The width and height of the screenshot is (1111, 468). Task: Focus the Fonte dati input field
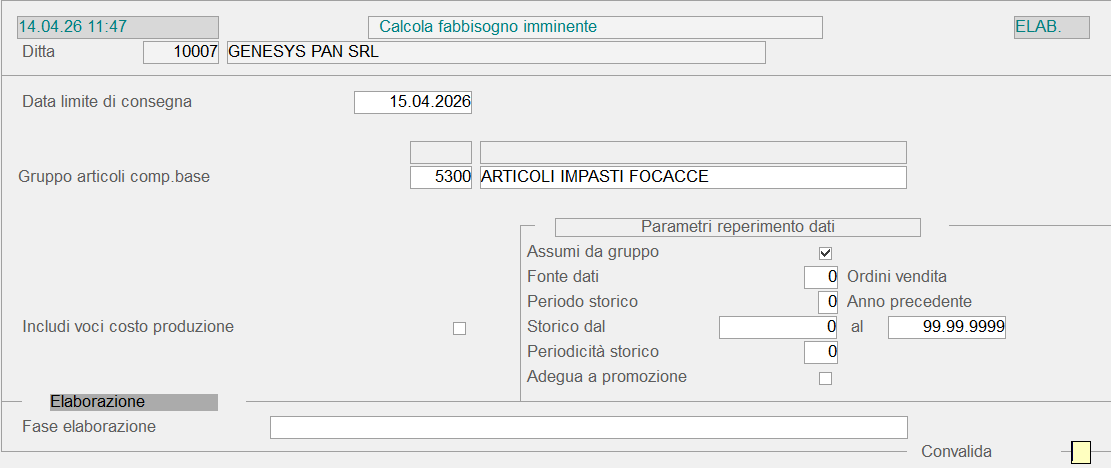(821, 277)
